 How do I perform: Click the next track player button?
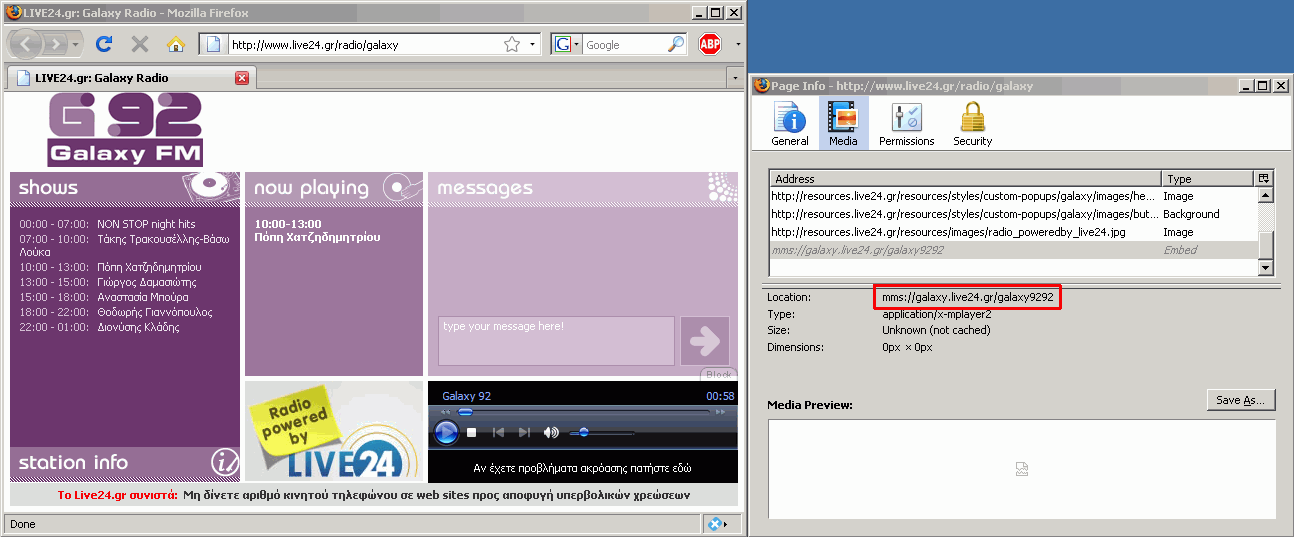(x=524, y=433)
